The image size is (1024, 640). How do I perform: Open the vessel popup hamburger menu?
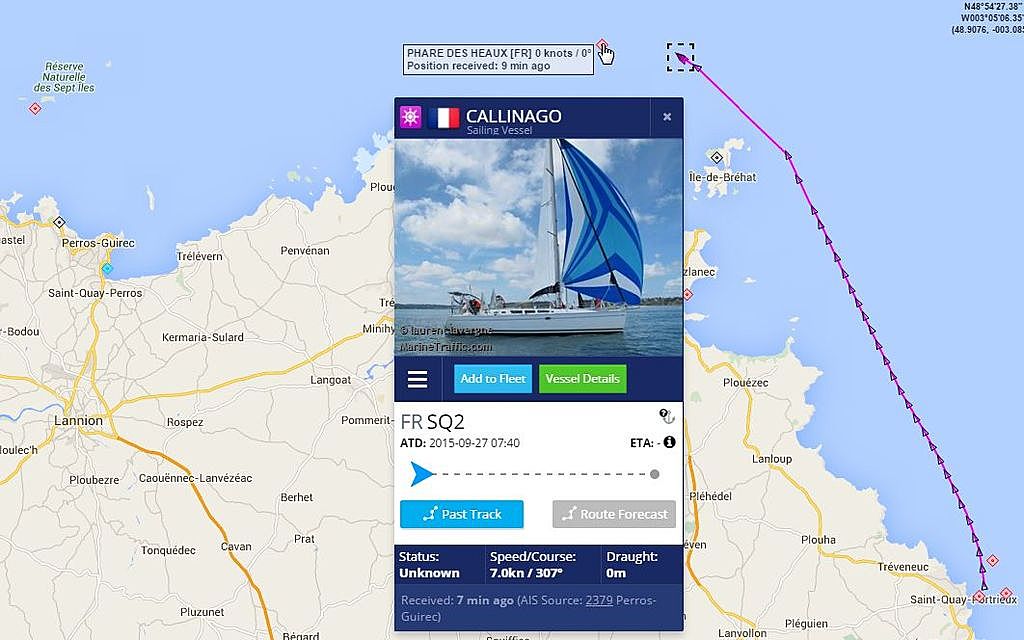[417, 379]
